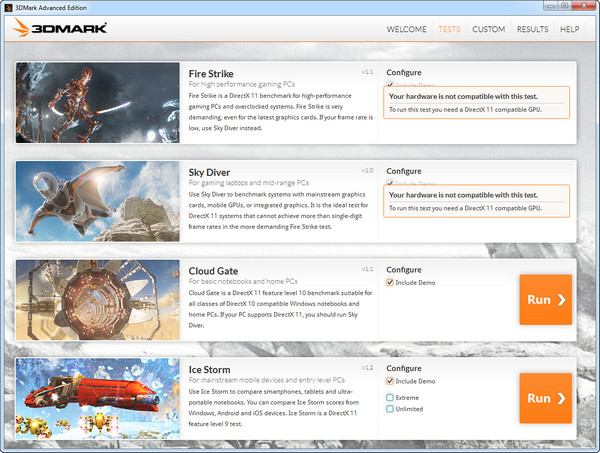Image resolution: width=600 pixels, height=453 pixels.
Task: Open the Welcome tab
Action: [407, 29]
